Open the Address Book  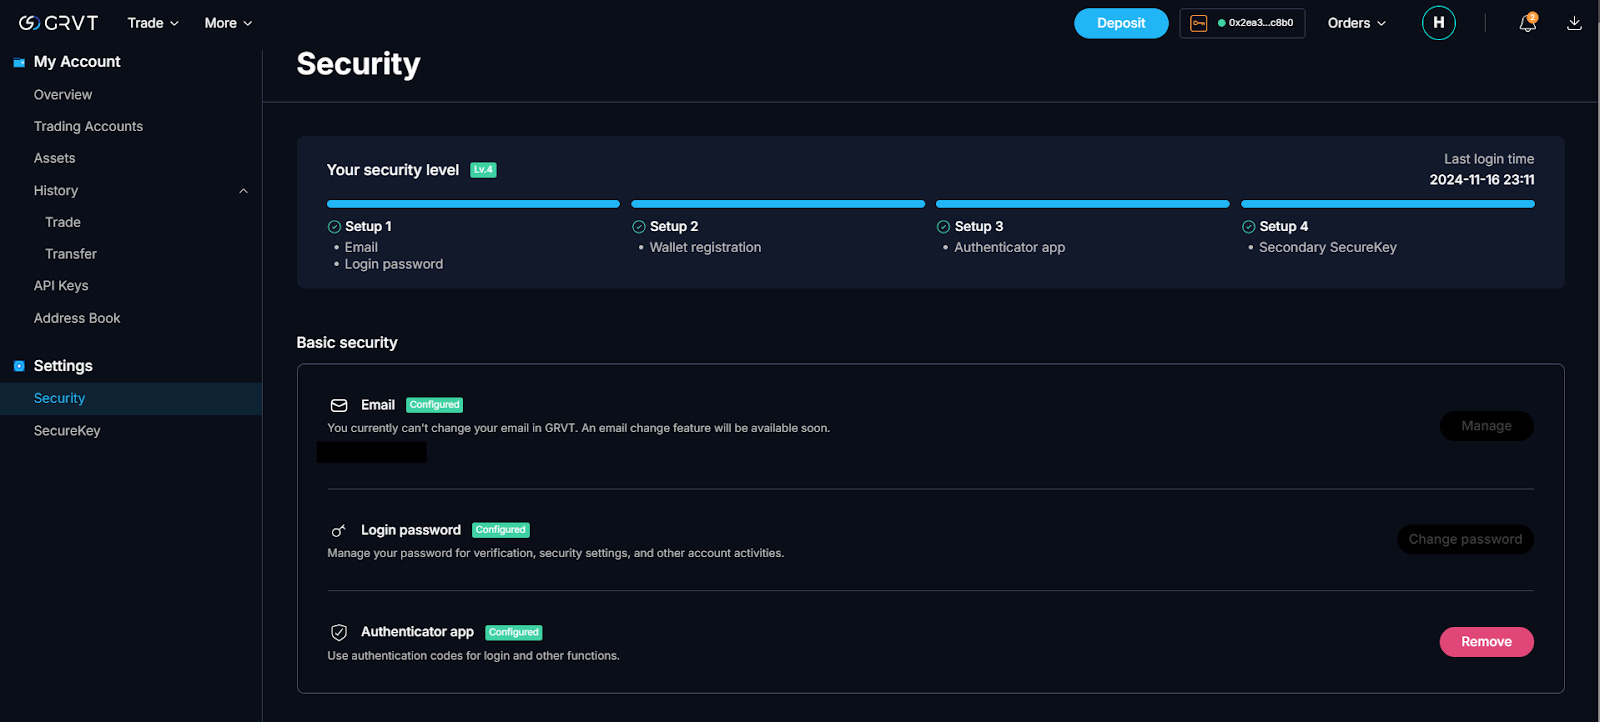[x=77, y=319]
